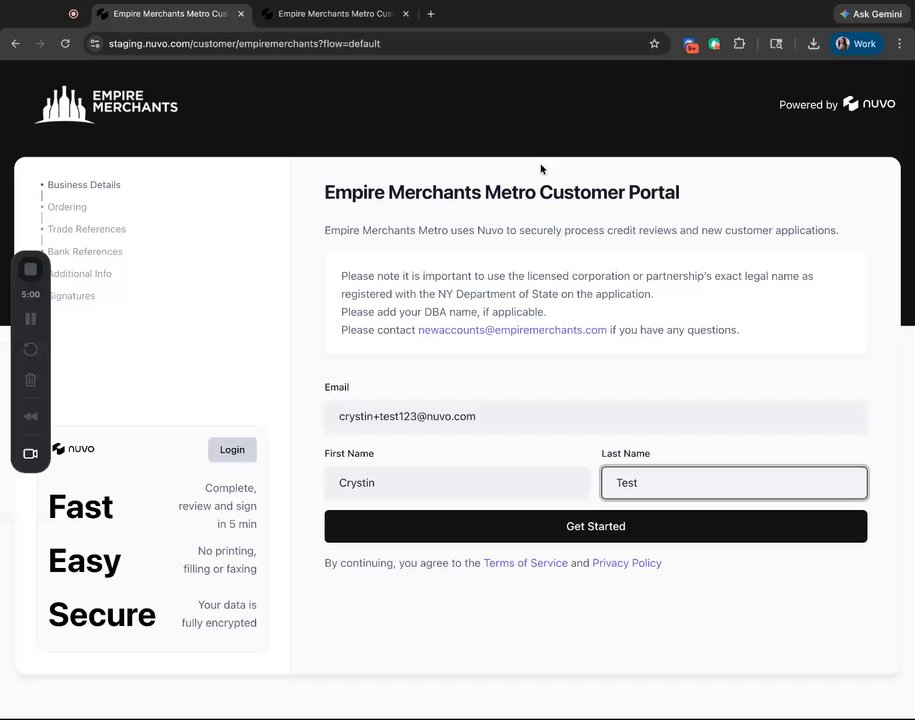Go back with browser back arrow
The height and width of the screenshot is (720, 915).
coord(16,44)
